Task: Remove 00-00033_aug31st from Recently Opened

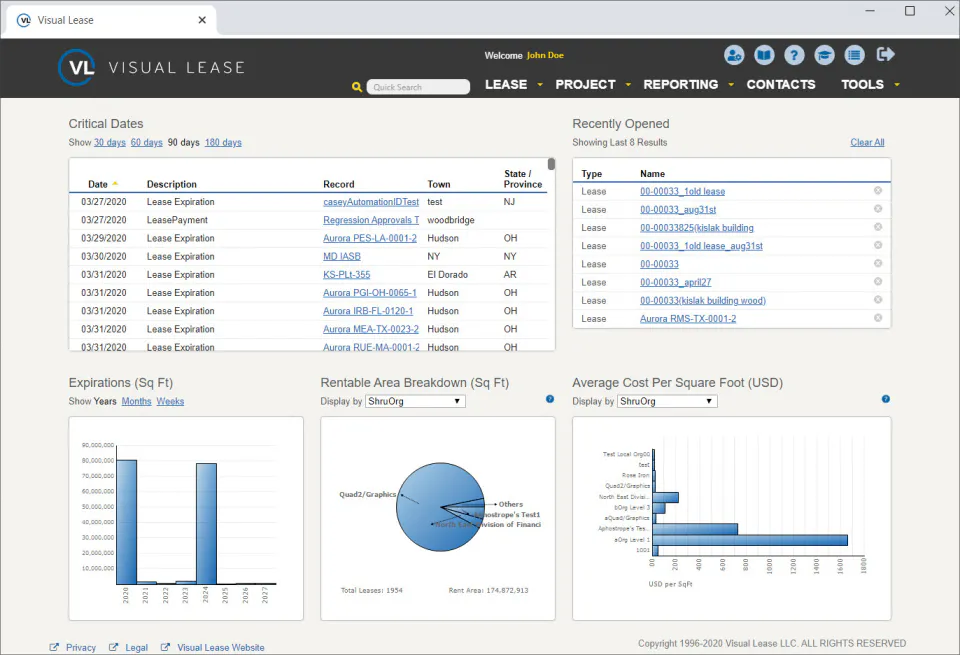Action: pos(877,209)
